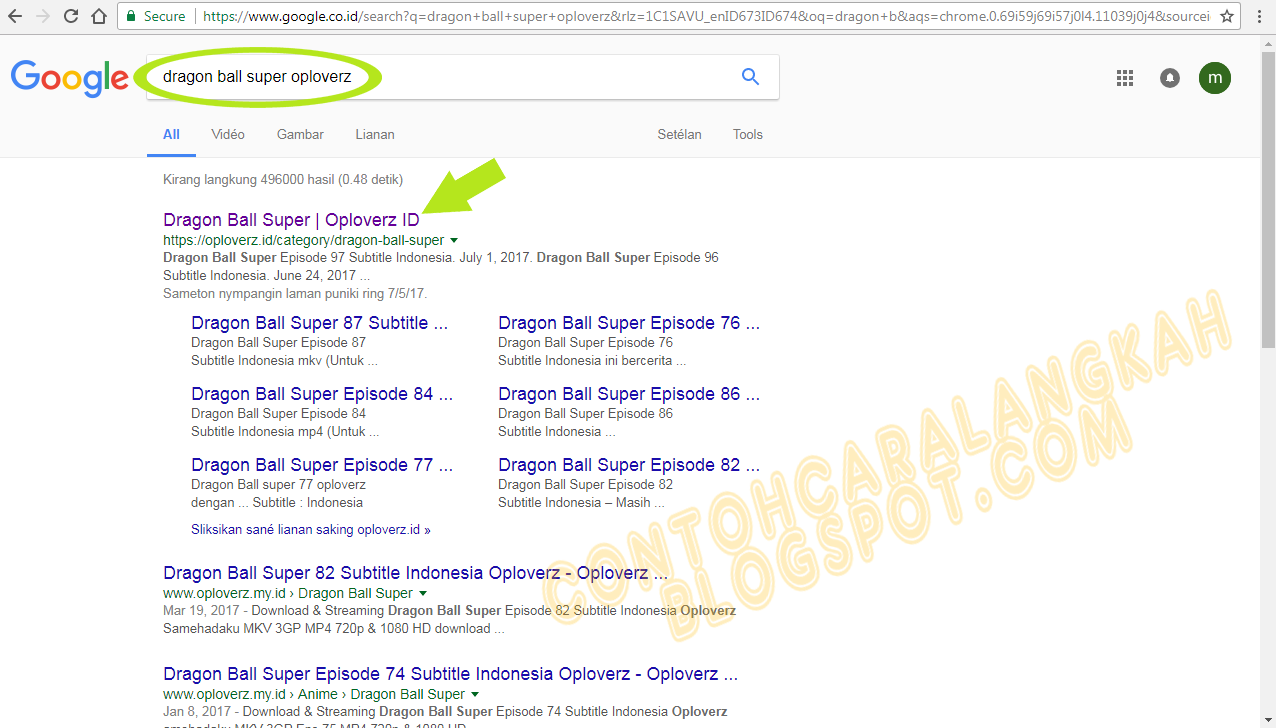Open Setélan settings menu
The width and height of the screenshot is (1276, 728).
coord(680,134)
